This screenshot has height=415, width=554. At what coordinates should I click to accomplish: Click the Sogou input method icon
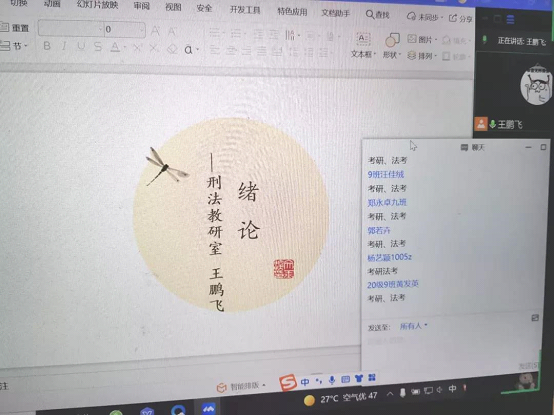pos(288,383)
